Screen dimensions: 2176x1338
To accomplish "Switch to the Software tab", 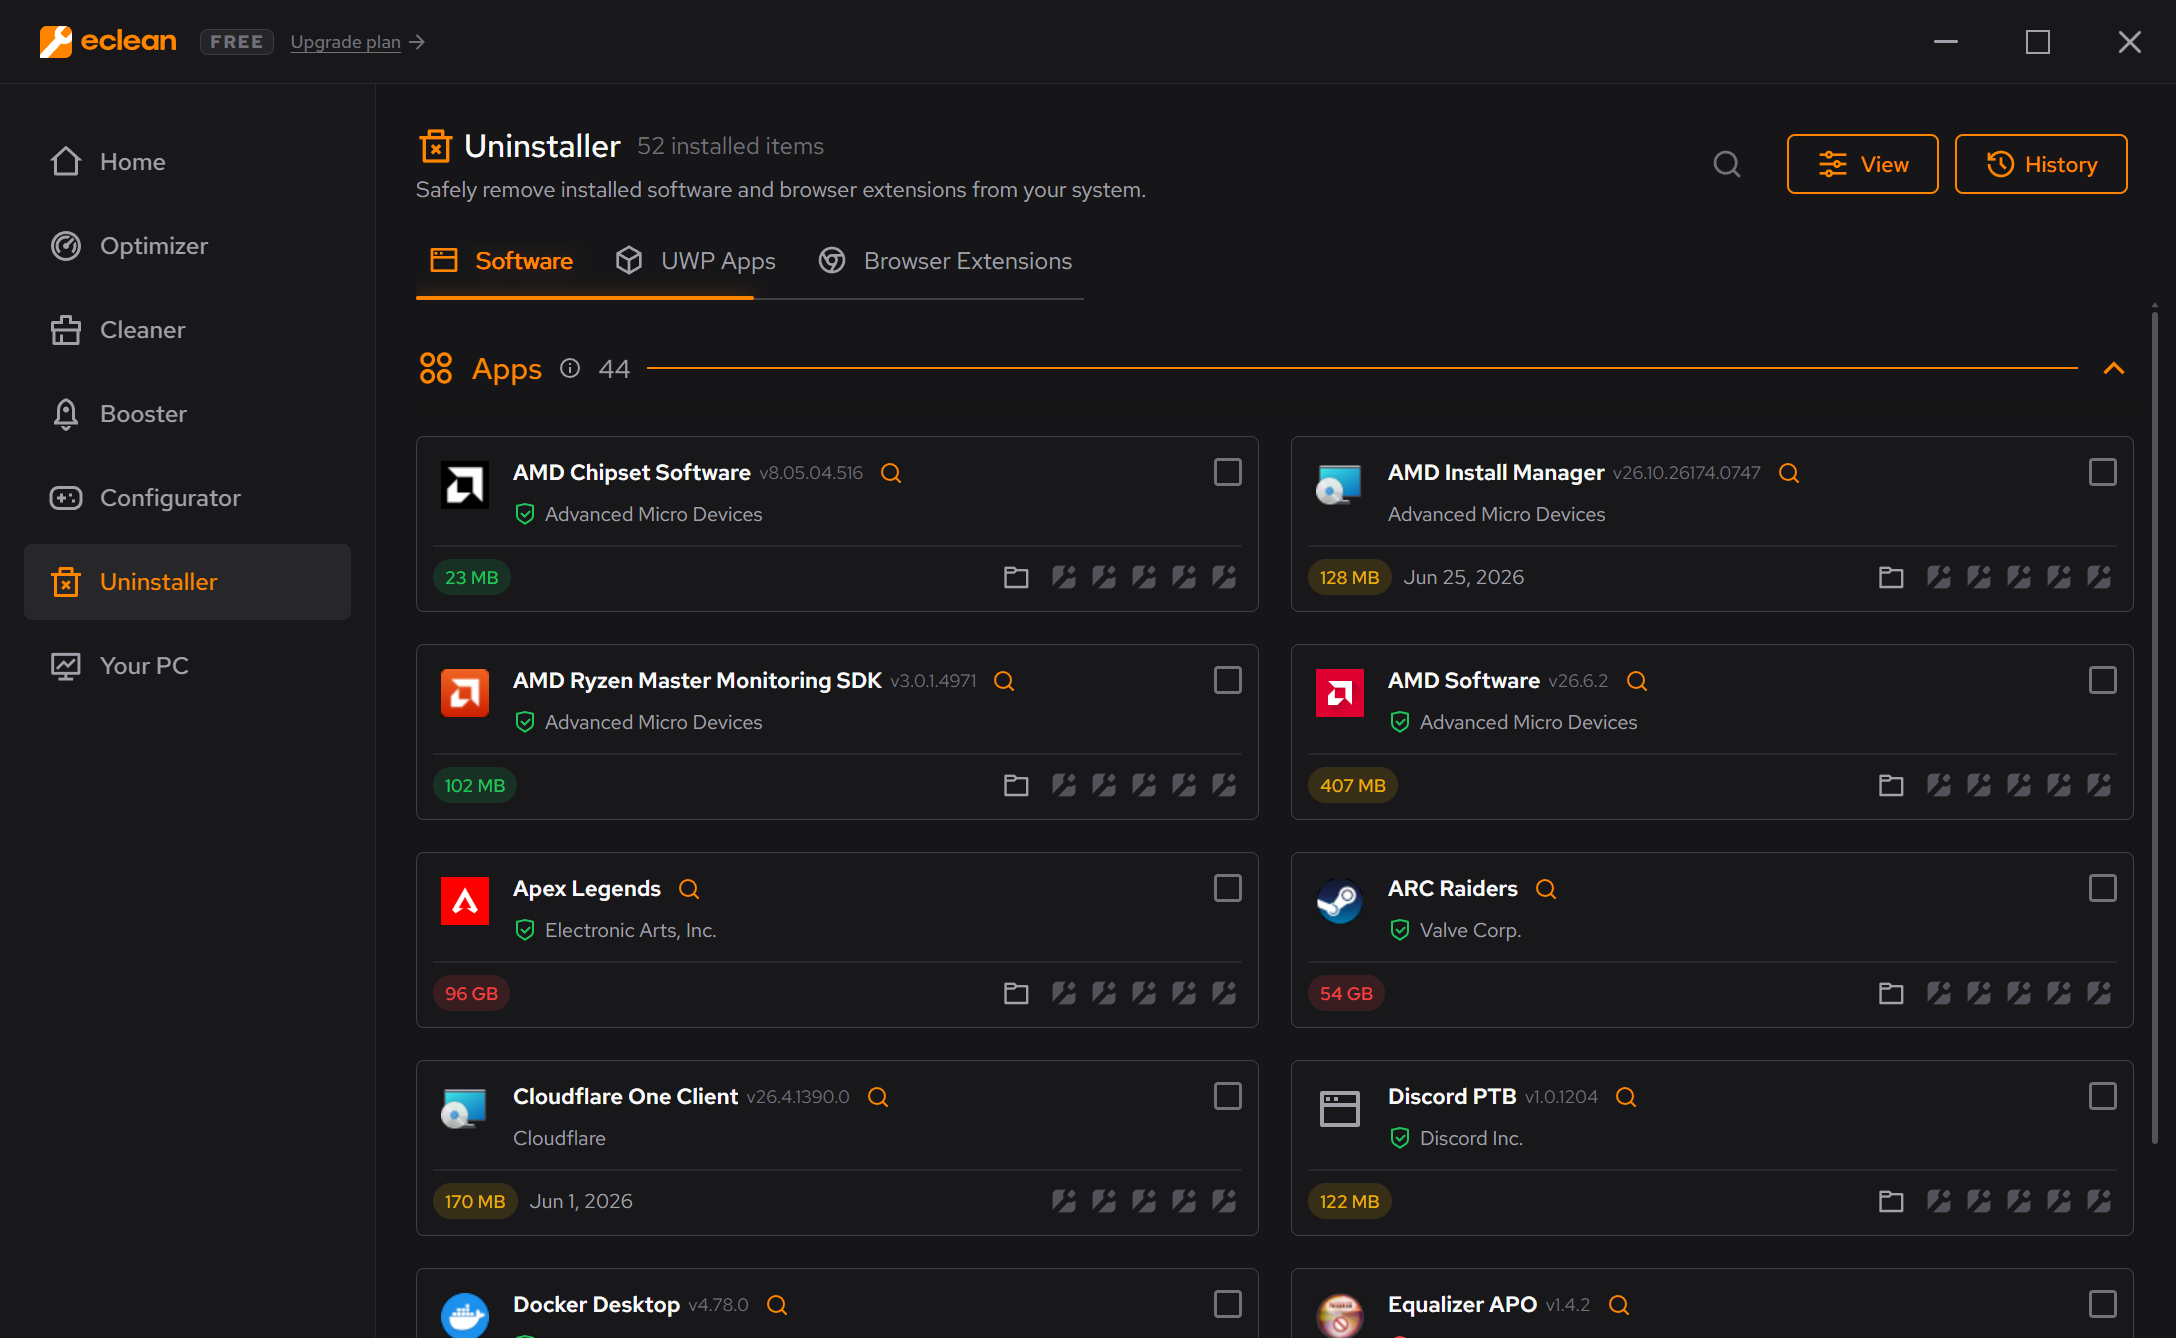I will [x=501, y=261].
